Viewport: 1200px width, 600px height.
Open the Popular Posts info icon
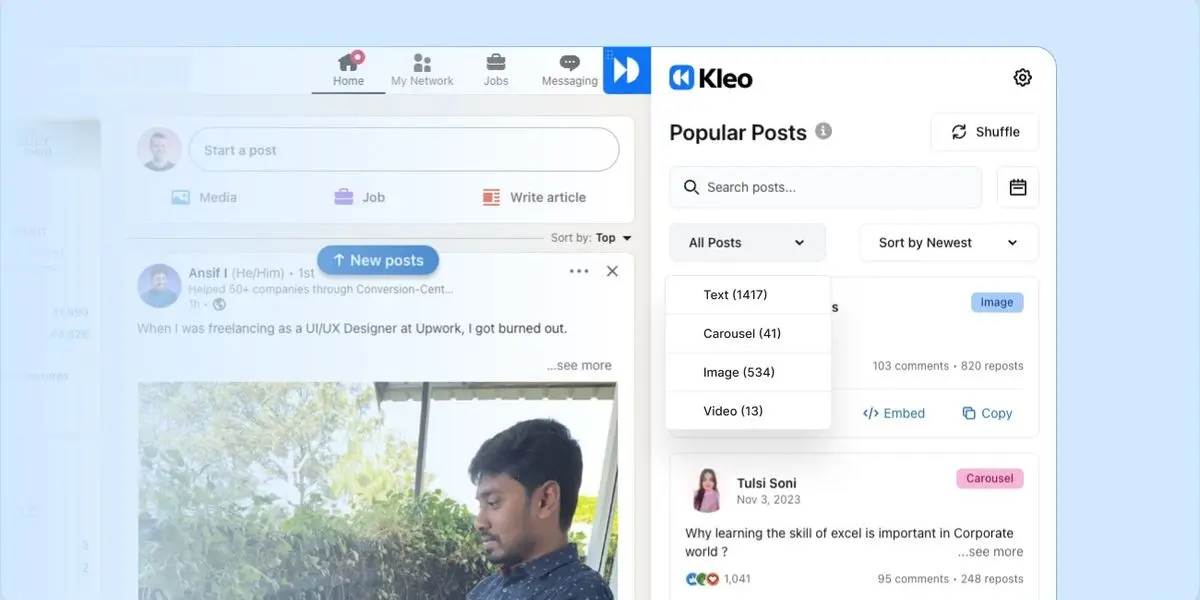tap(823, 131)
